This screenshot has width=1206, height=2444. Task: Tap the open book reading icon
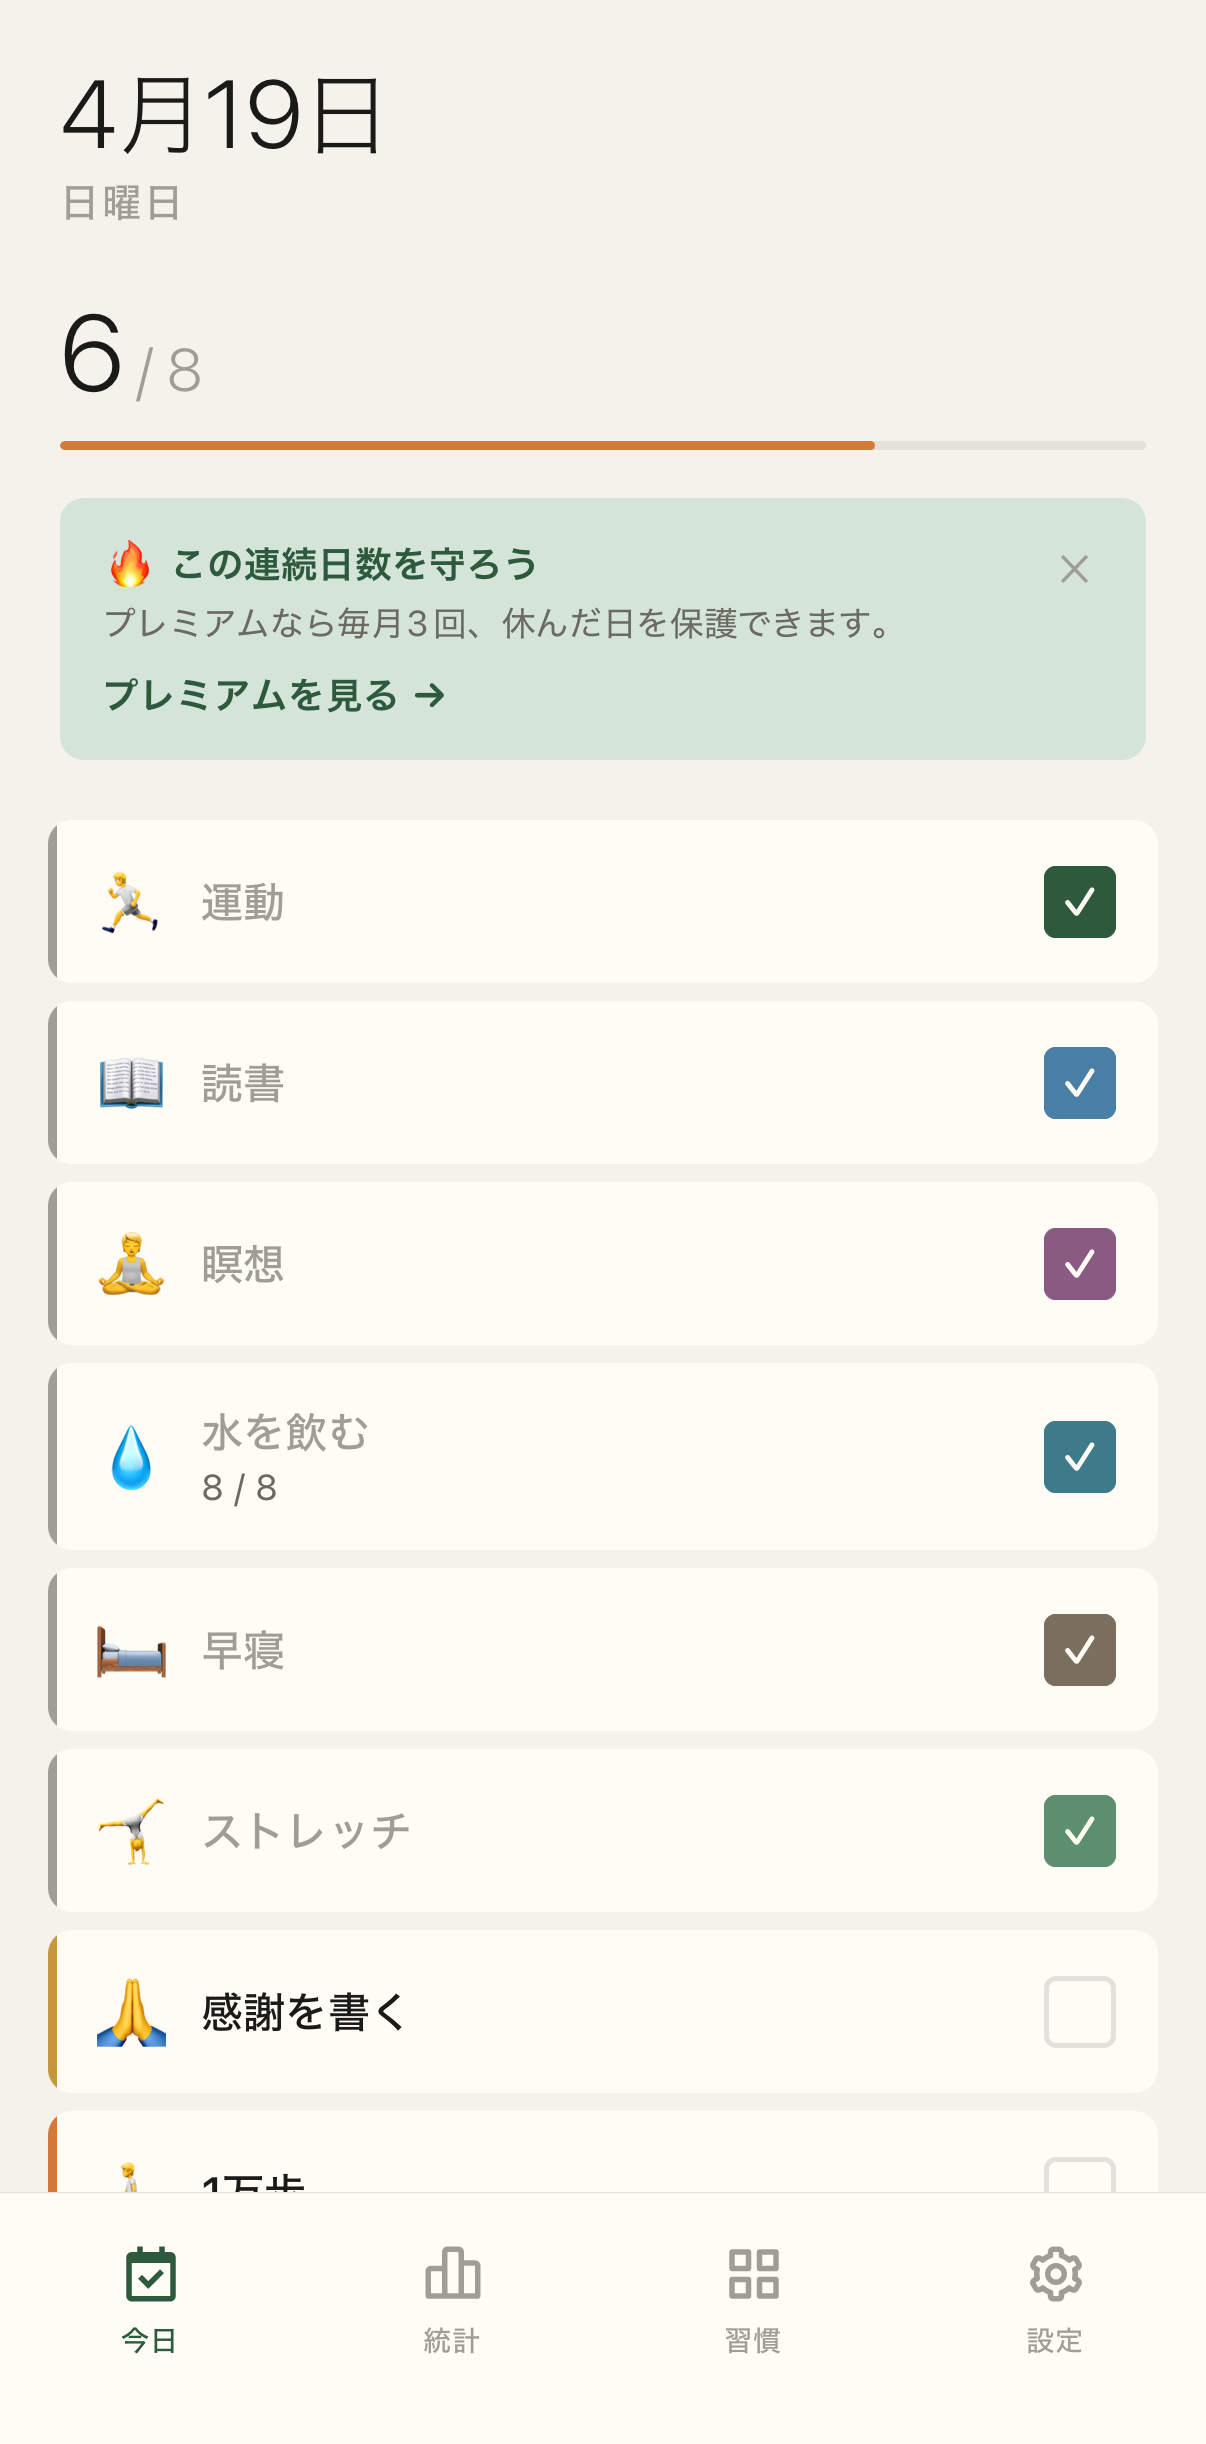131,1083
